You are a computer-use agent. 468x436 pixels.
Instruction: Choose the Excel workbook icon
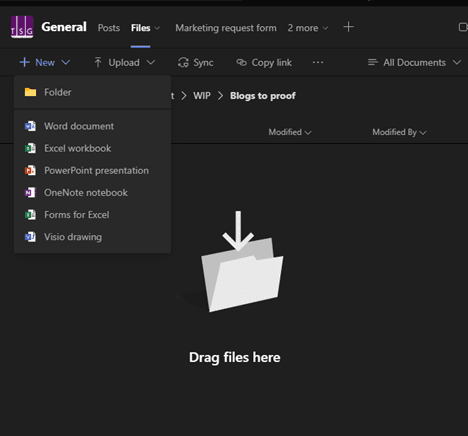click(30, 148)
